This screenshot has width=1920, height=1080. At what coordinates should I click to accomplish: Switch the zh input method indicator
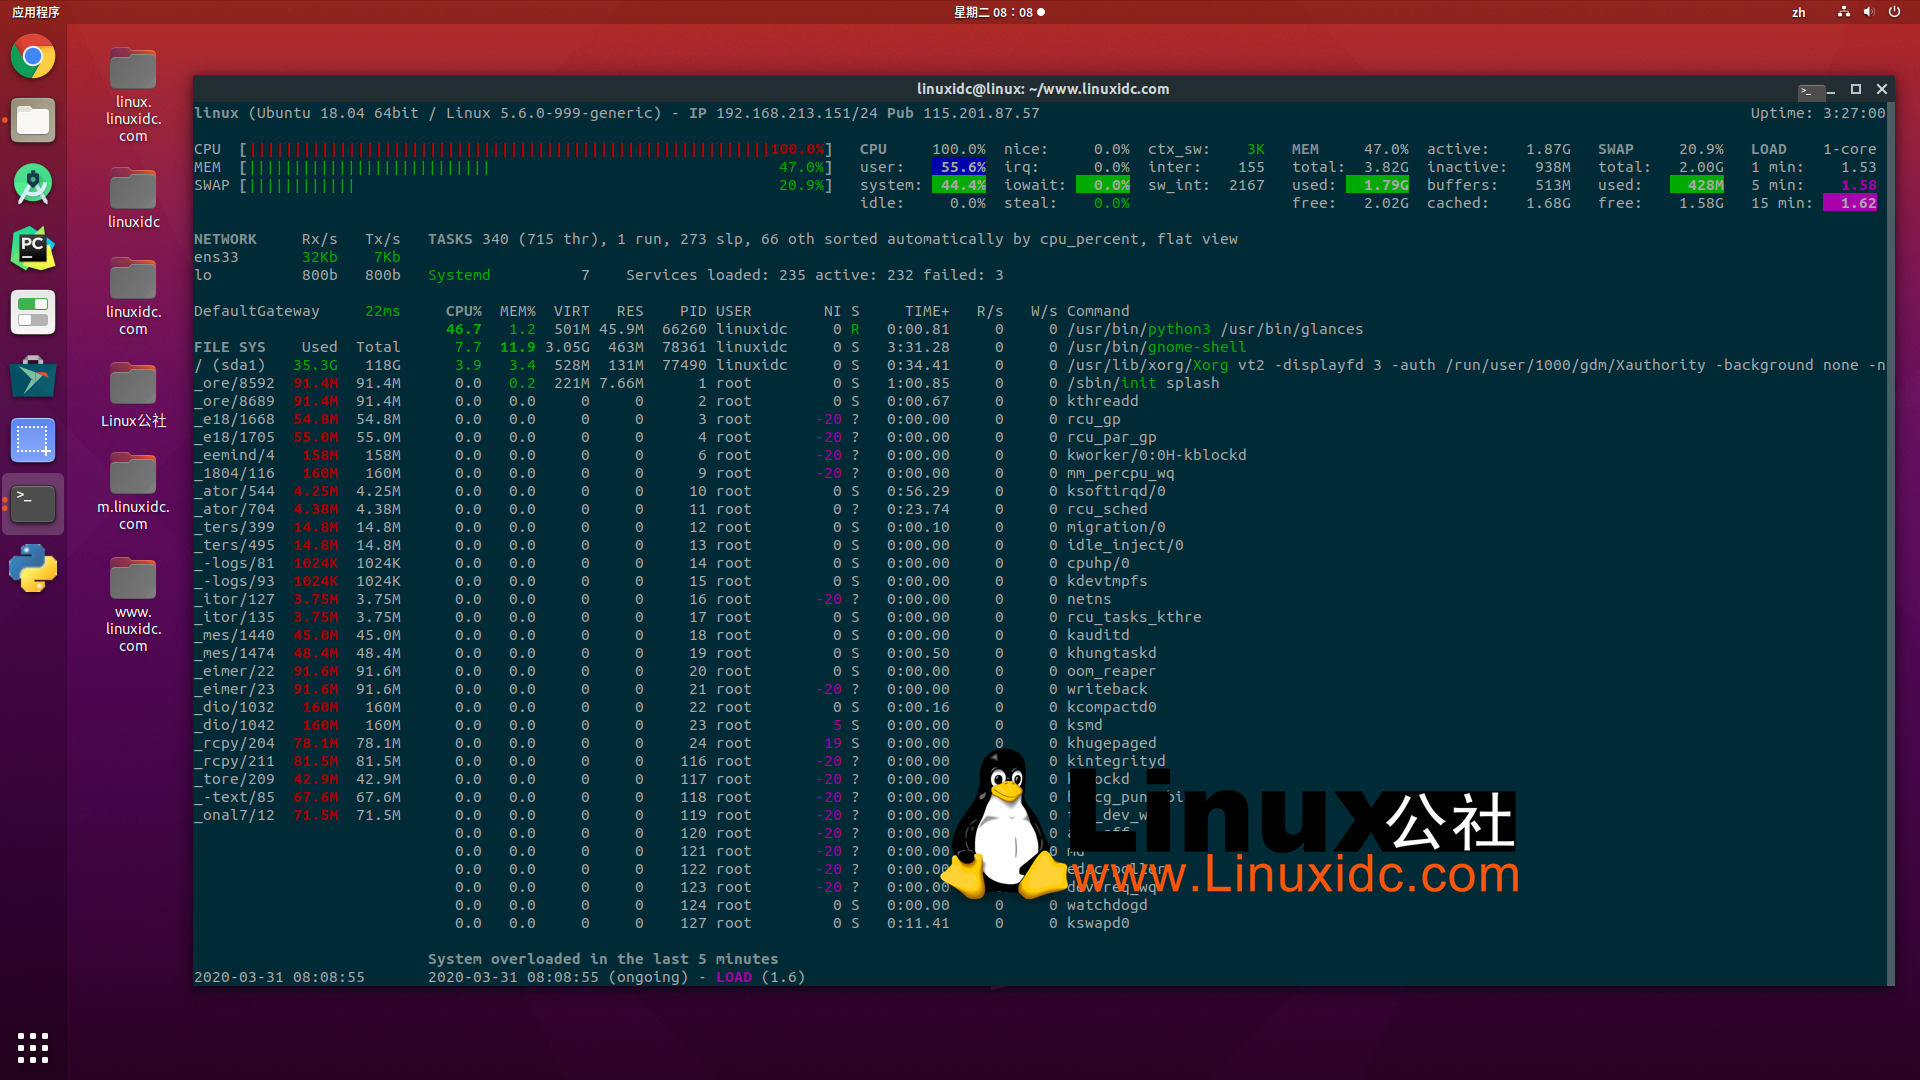pyautogui.click(x=1798, y=12)
